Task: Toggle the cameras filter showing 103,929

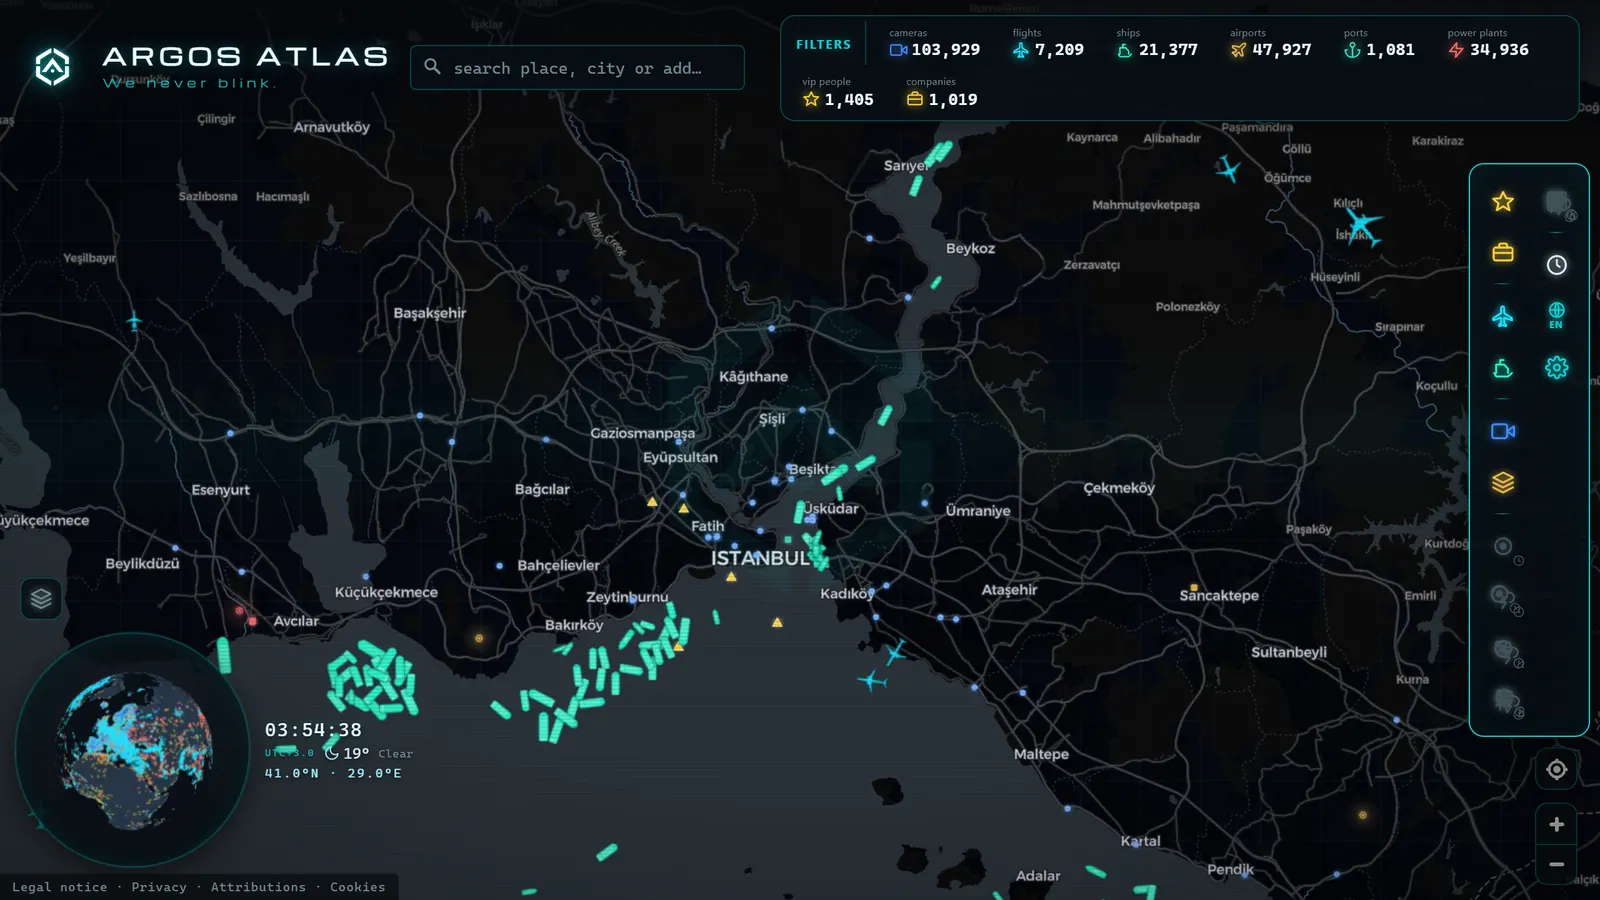Action: pyautogui.click(x=934, y=43)
